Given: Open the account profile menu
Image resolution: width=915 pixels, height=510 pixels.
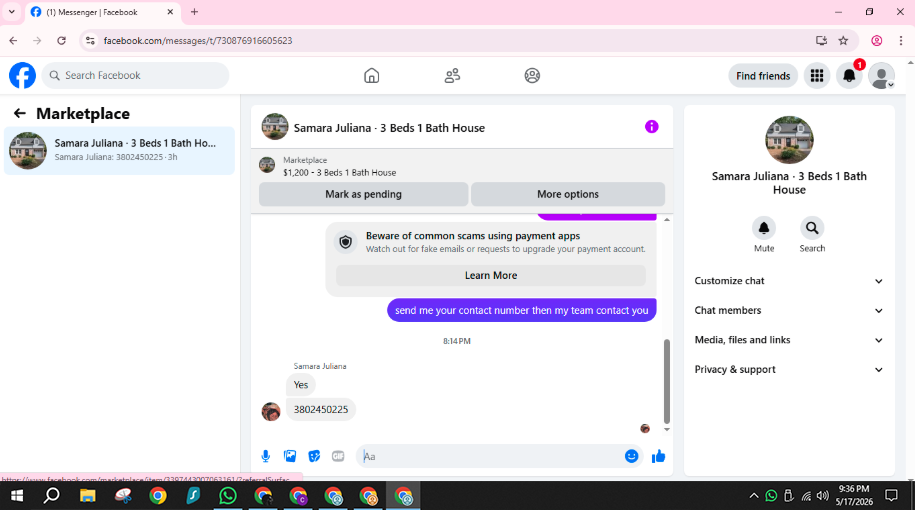Looking at the screenshot, I should coord(881,76).
